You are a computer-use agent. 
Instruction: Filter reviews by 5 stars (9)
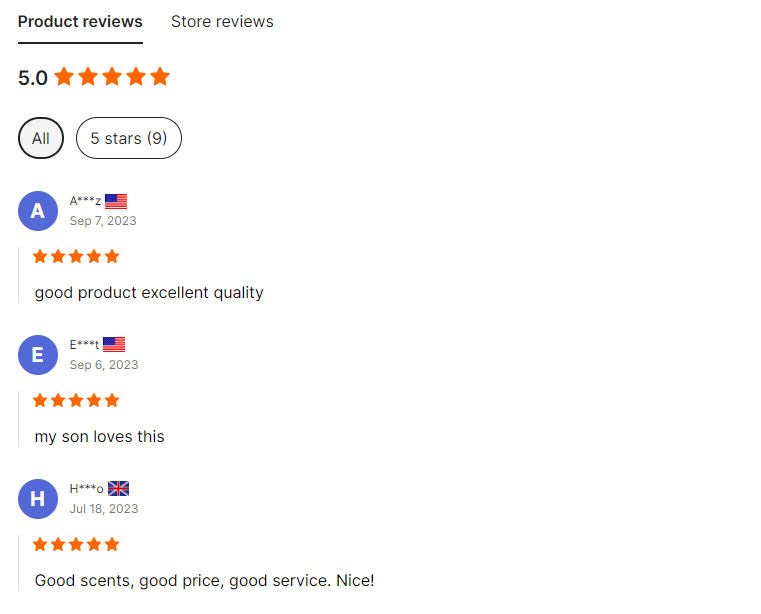pos(129,138)
